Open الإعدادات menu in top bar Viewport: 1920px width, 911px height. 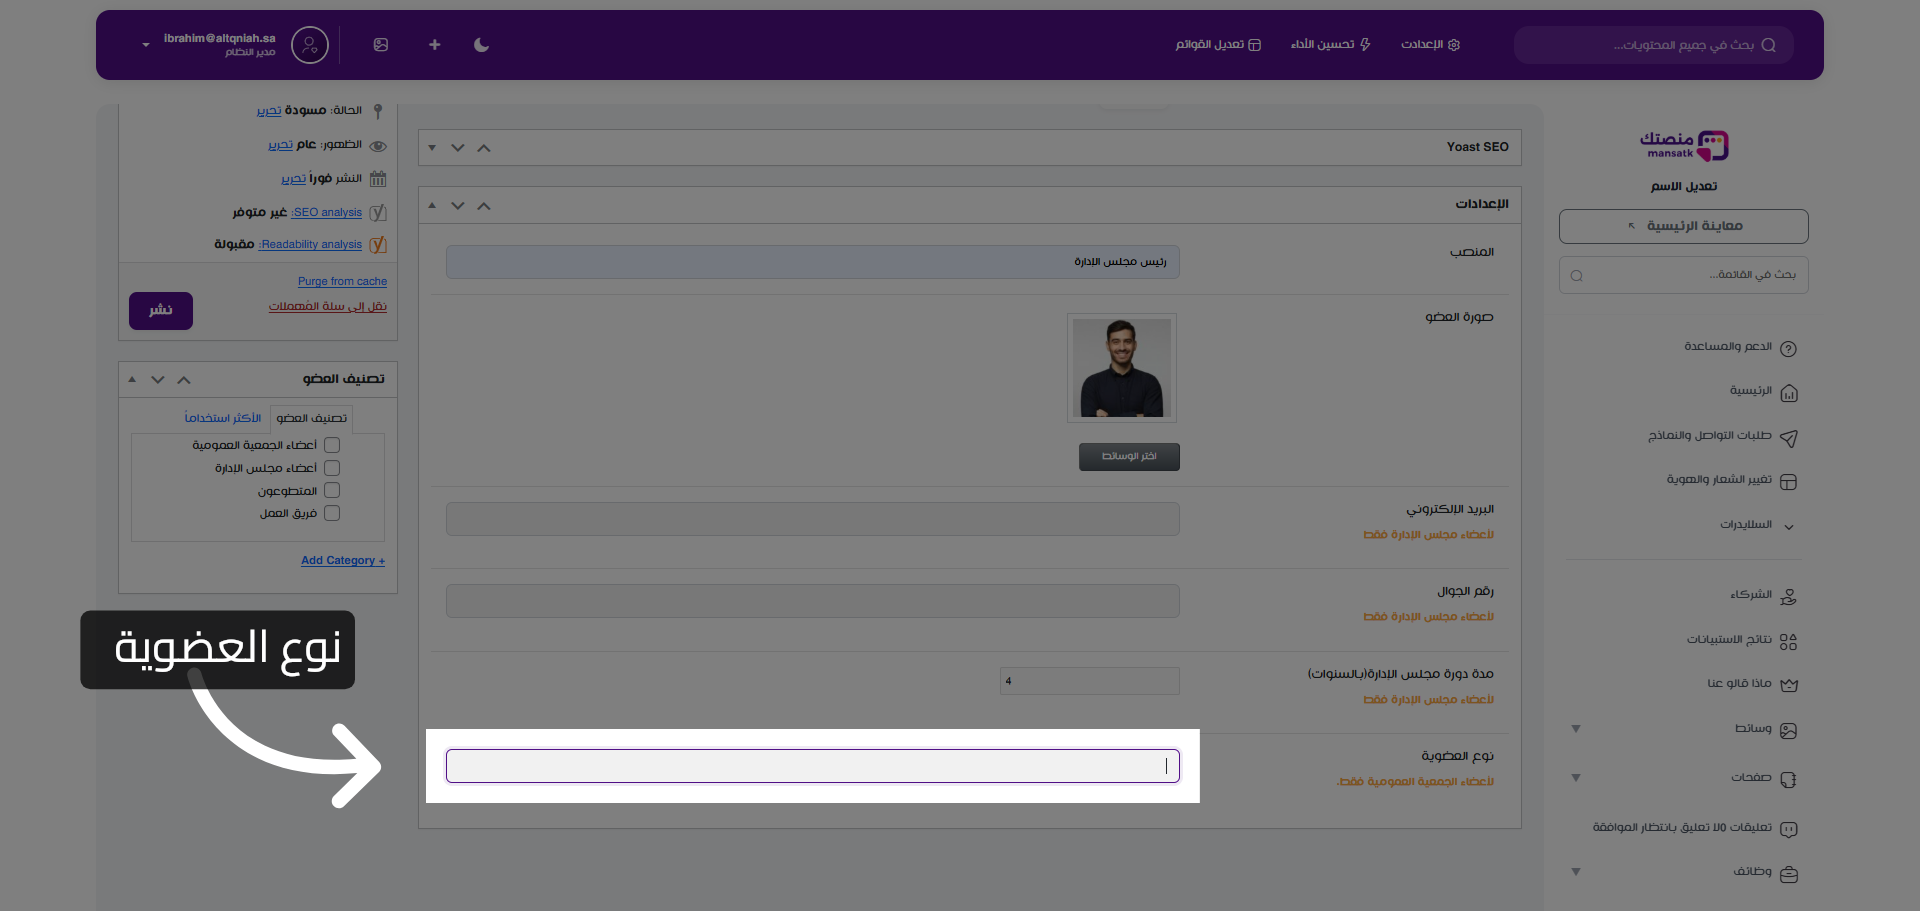pos(1430,45)
